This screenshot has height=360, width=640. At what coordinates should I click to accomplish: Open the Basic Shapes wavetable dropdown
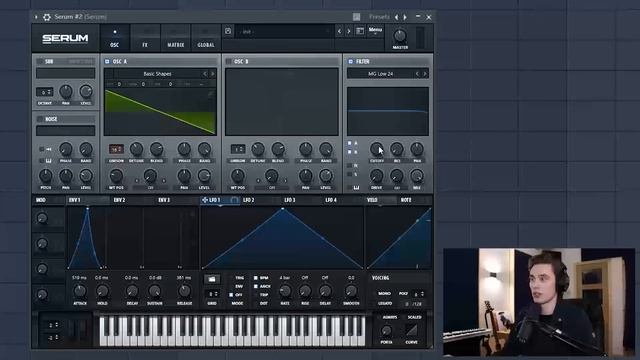click(157, 74)
